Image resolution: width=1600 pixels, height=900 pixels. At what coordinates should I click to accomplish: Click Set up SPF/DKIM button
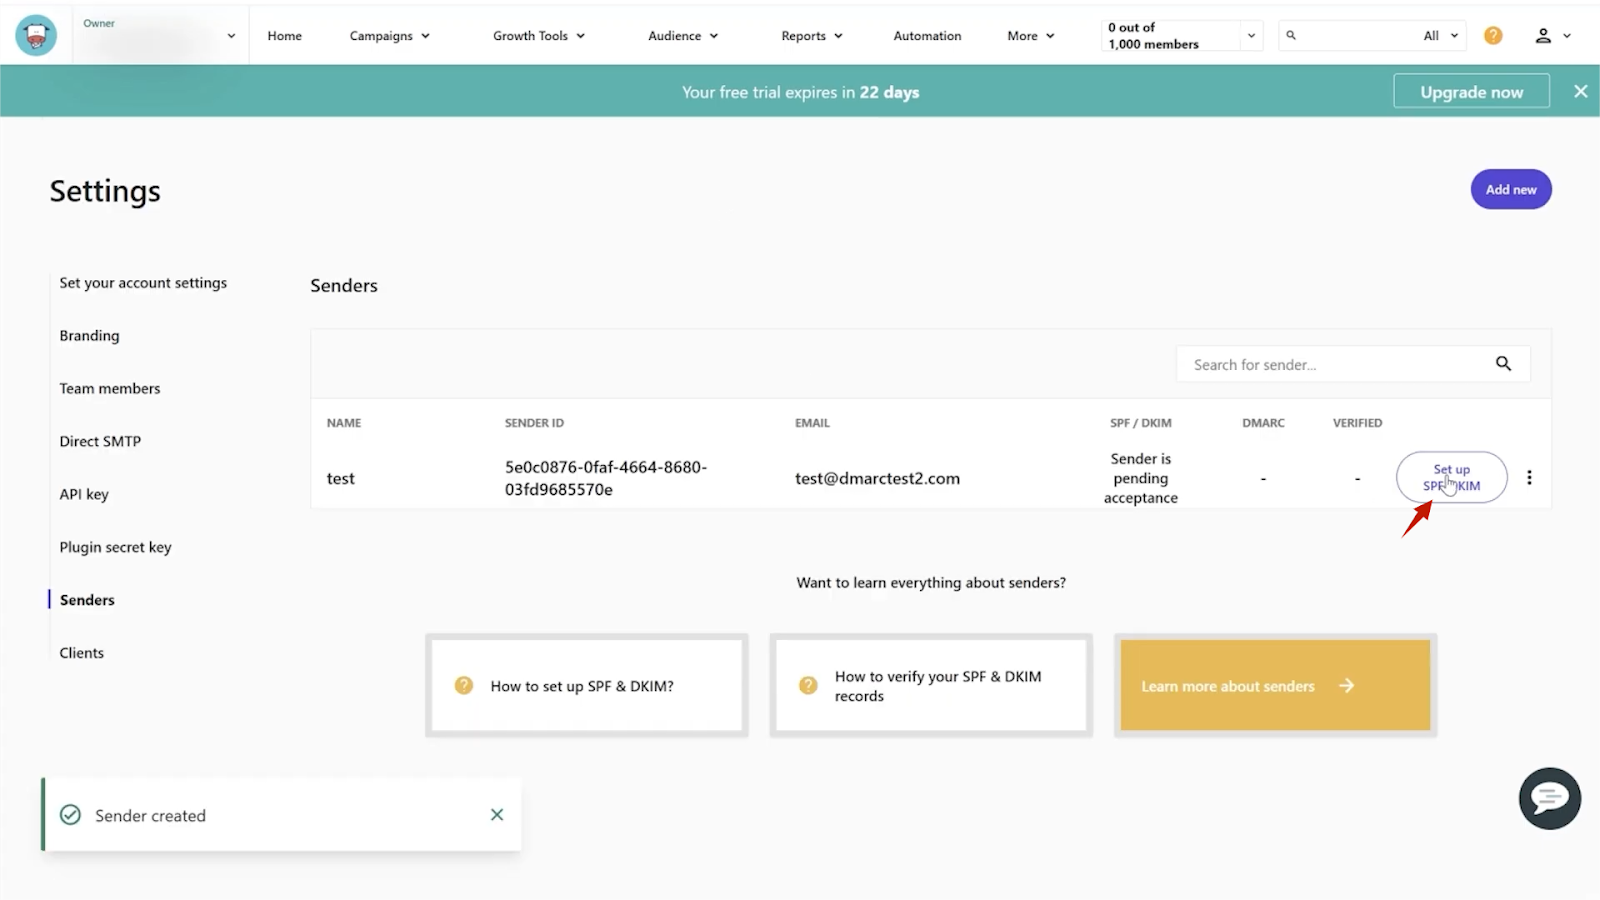pyautogui.click(x=1451, y=478)
